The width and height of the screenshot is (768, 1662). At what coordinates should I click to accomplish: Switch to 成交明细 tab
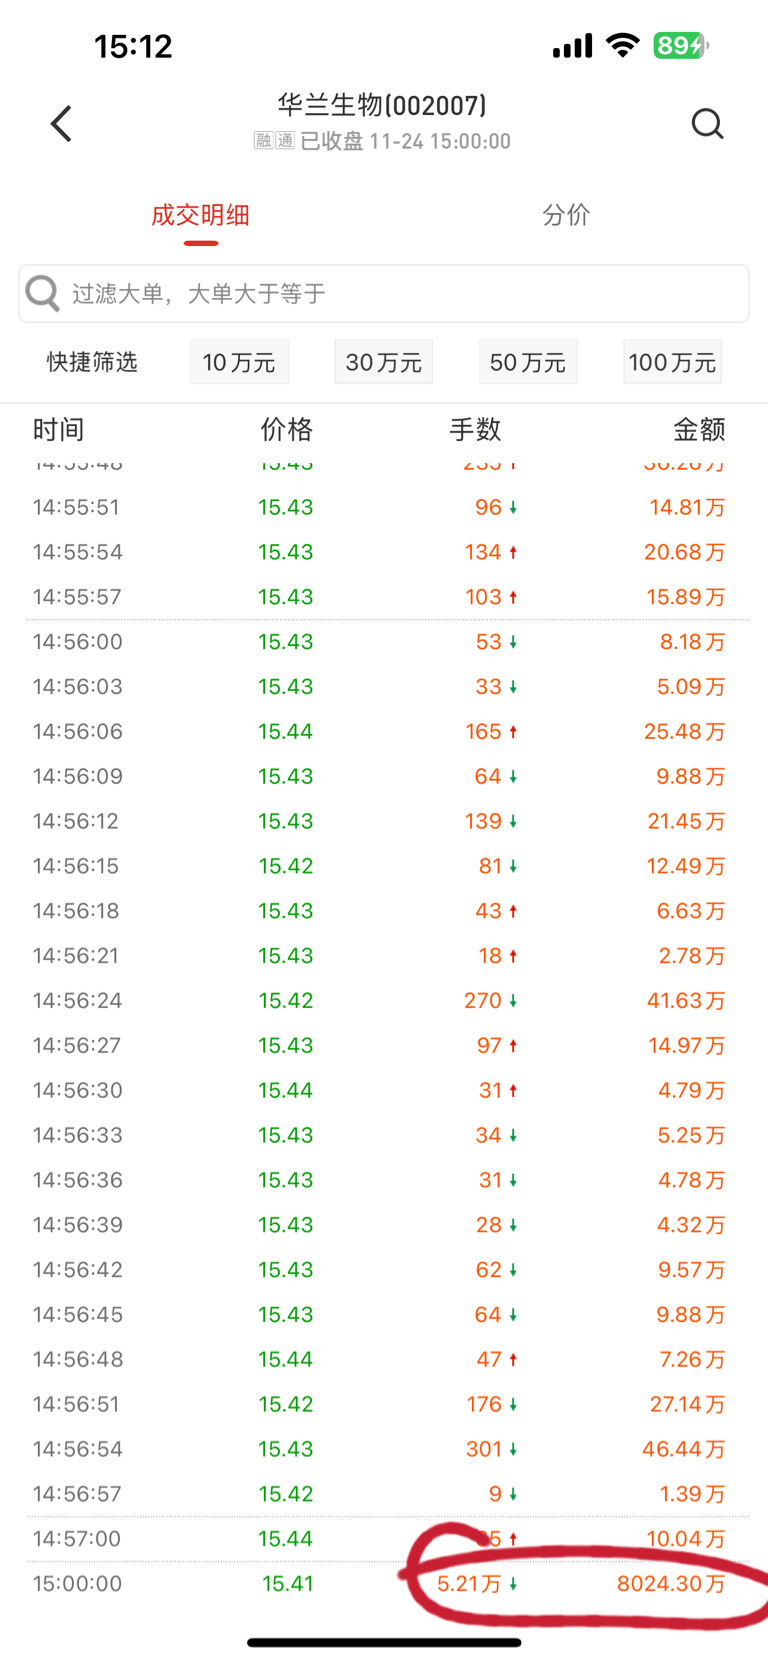[200, 215]
